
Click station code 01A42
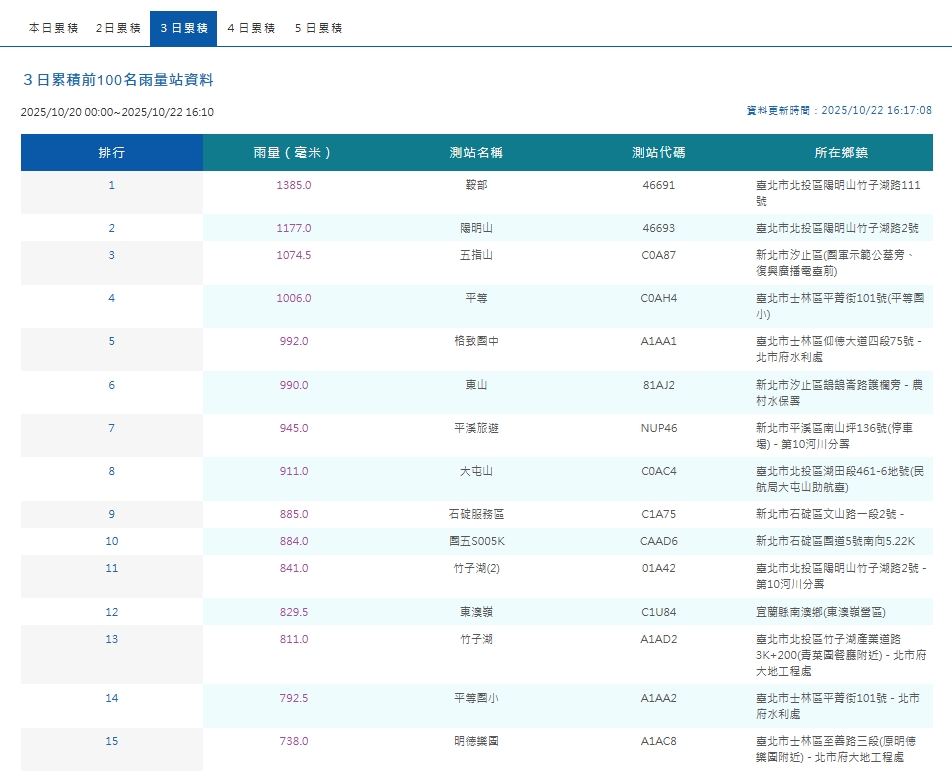[x=659, y=568]
